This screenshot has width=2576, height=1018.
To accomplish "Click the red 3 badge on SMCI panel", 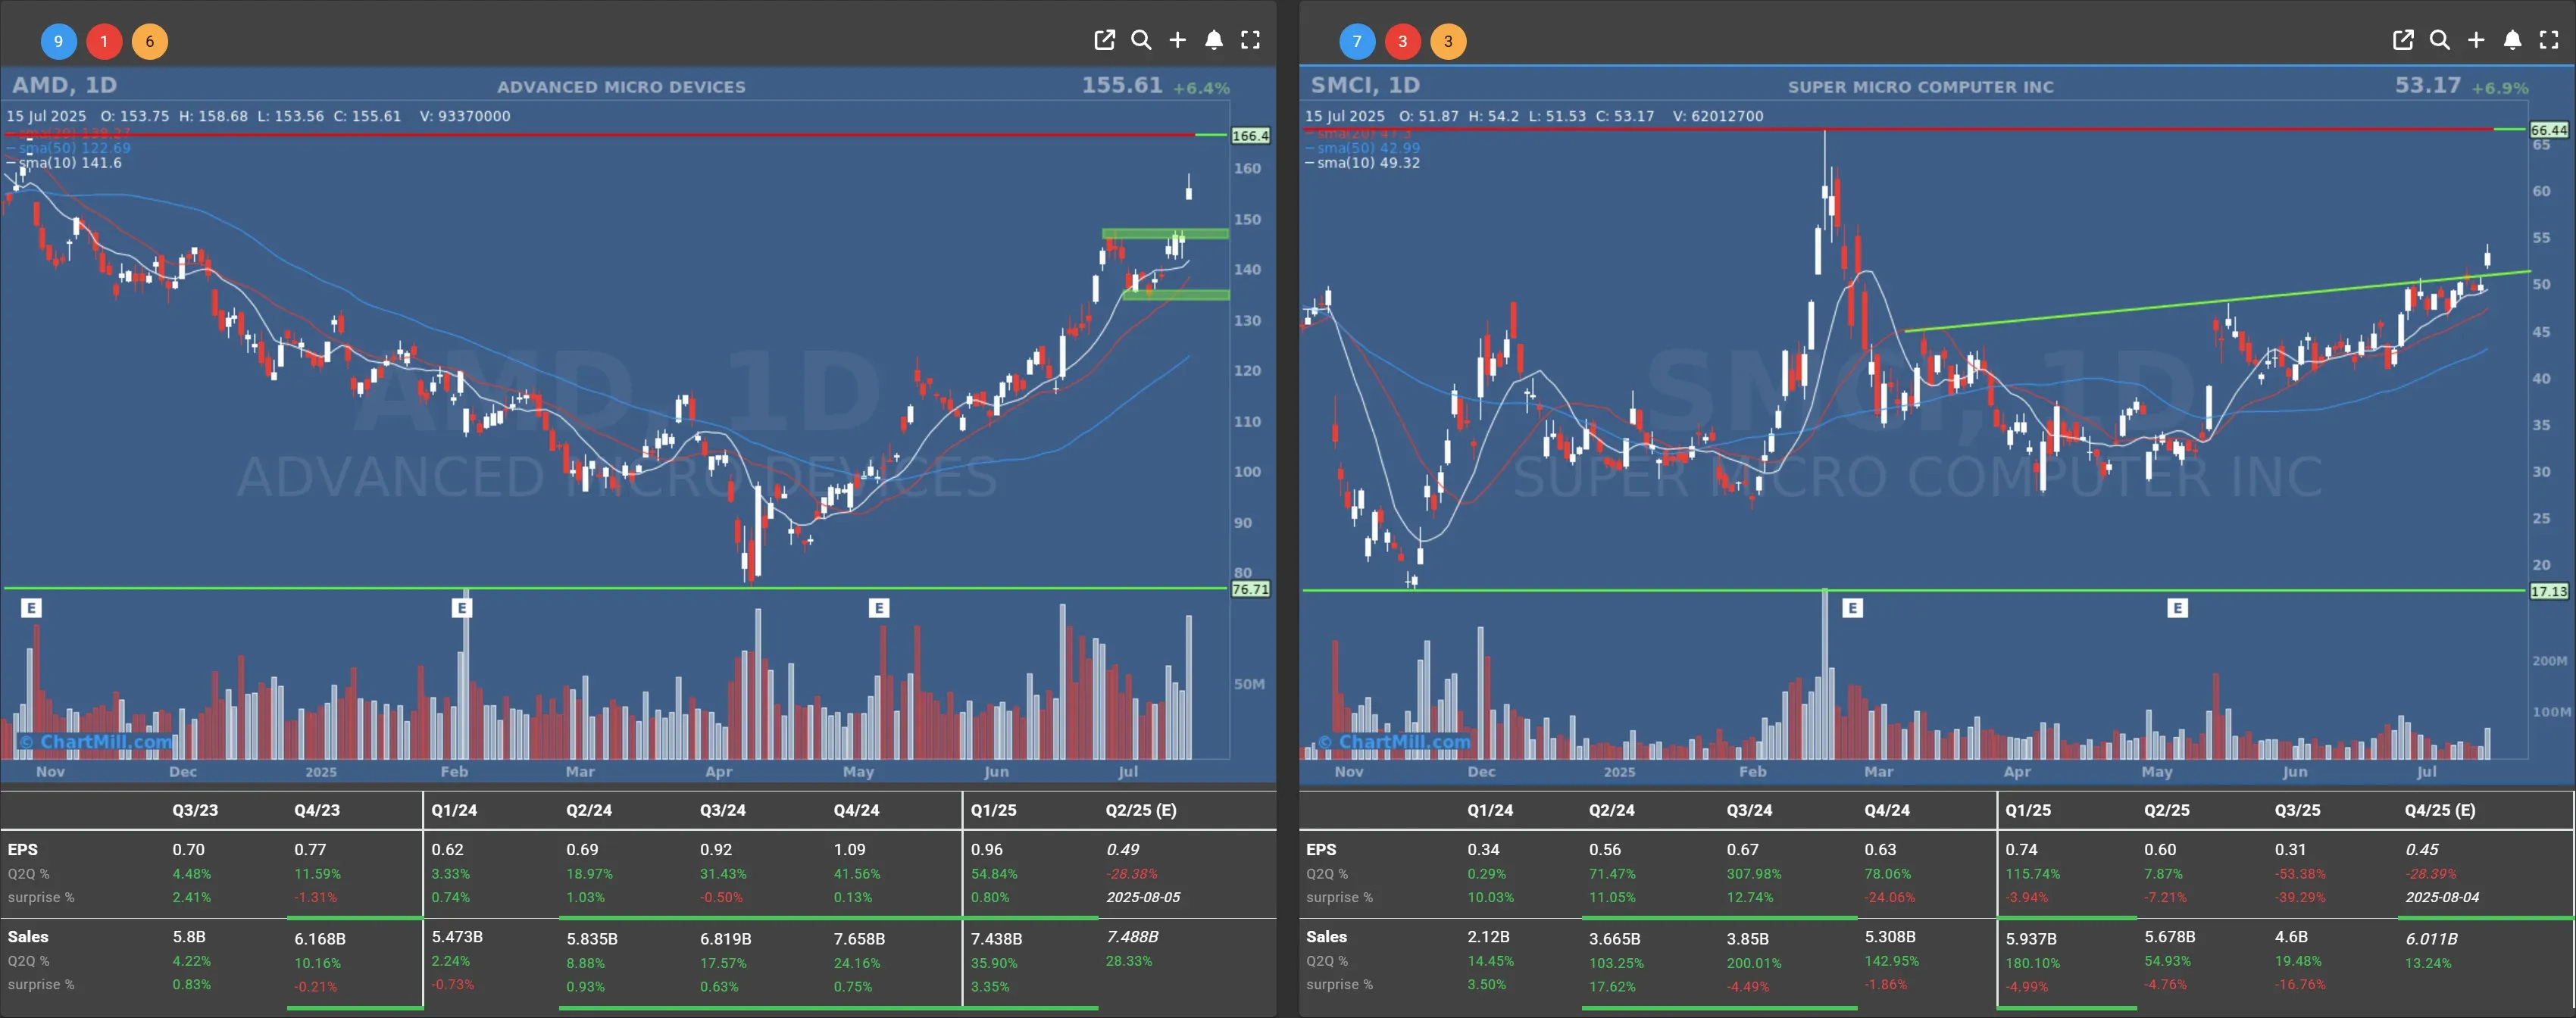I will click(1403, 41).
